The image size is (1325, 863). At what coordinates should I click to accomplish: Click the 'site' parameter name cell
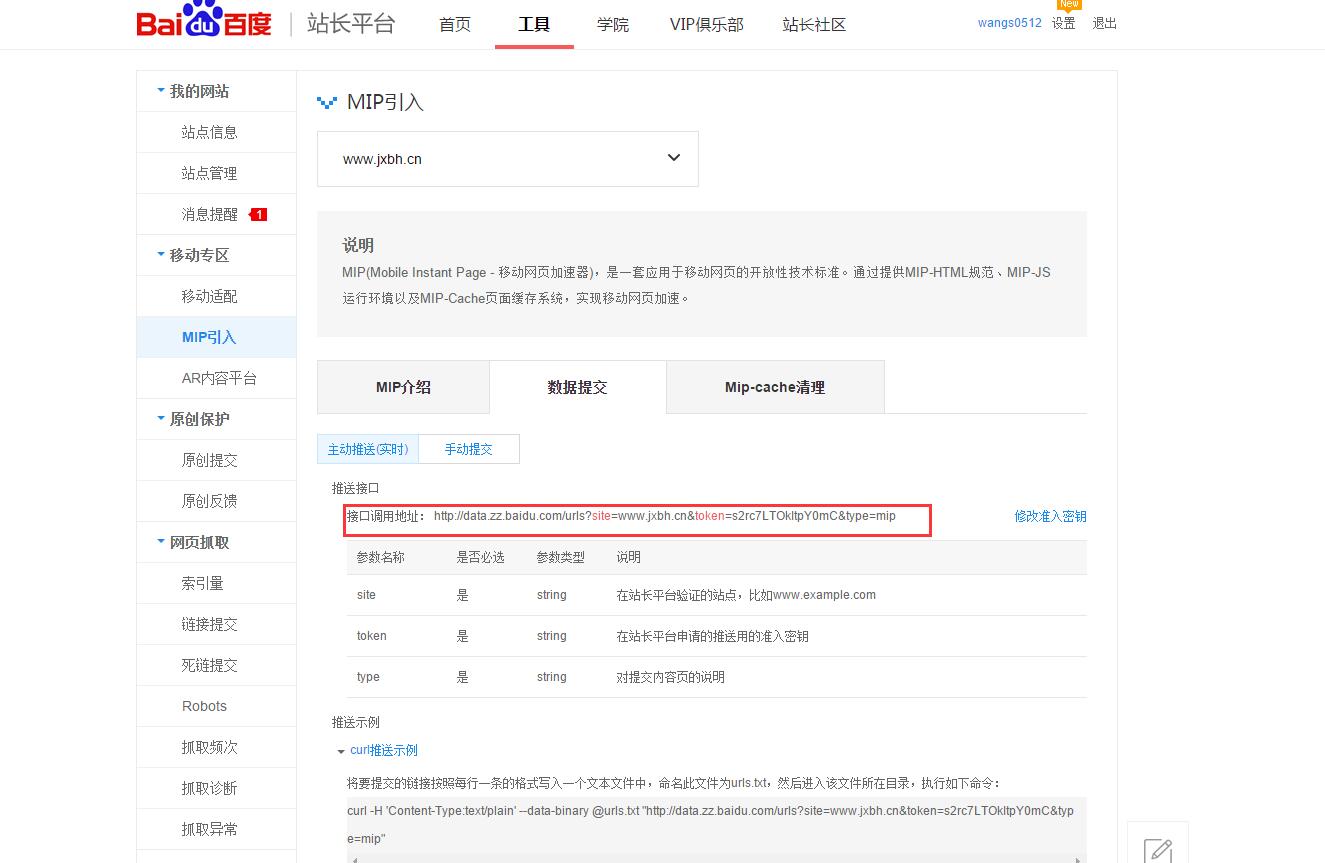[366, 595]
